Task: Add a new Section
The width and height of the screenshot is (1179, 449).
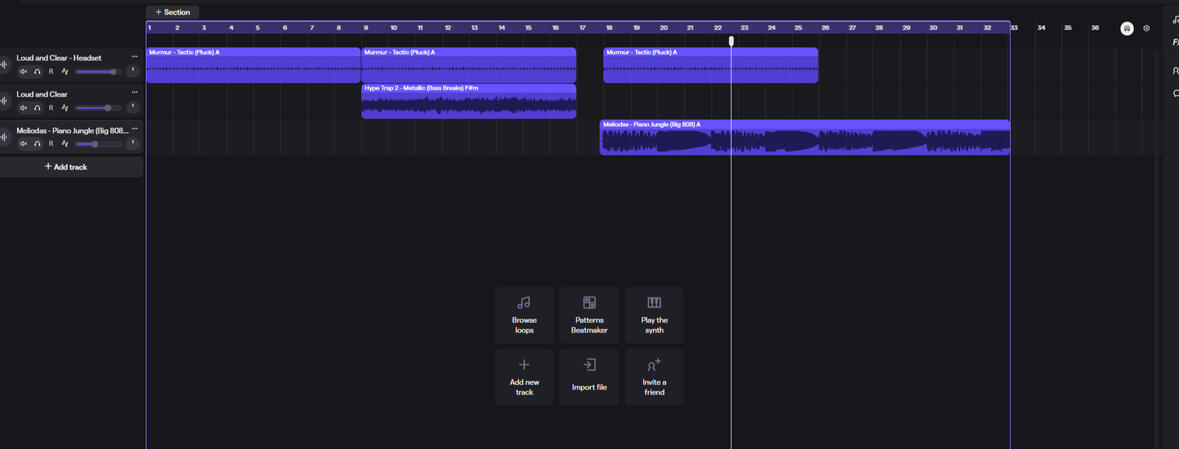Action: coord(173,12)
